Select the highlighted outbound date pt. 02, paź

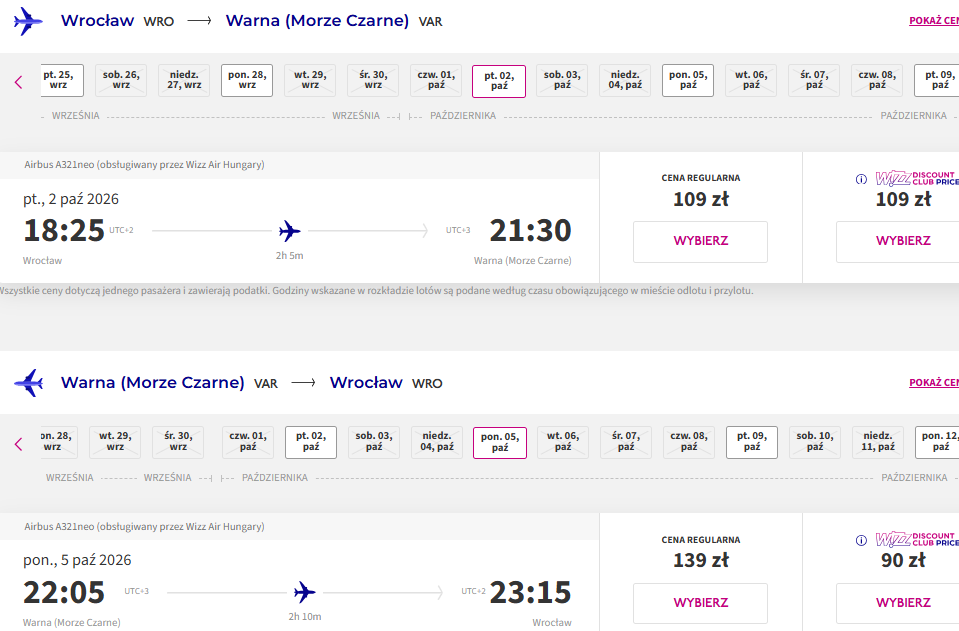(499, 81)
